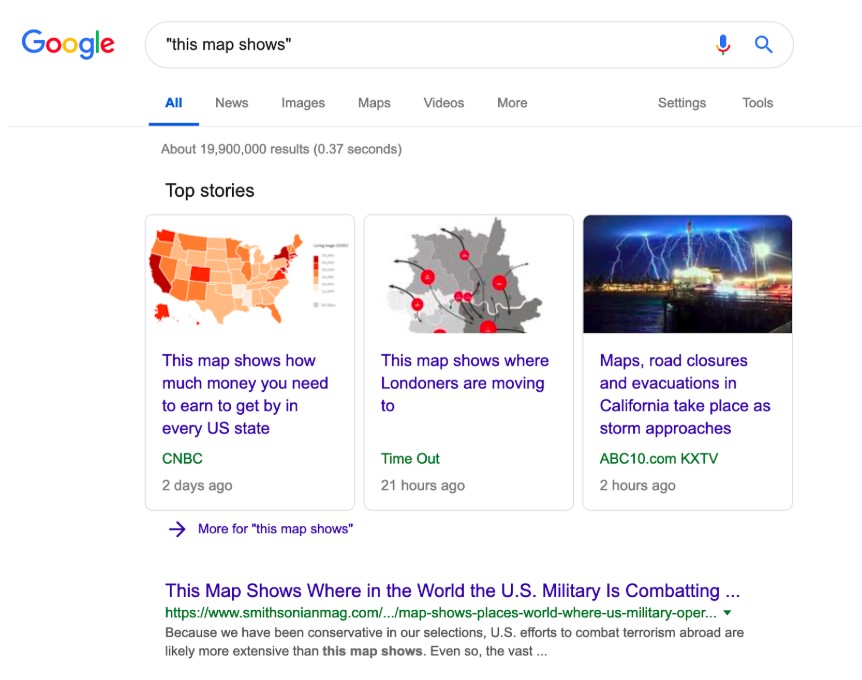Expand Smithsonian result URL dropdown arrow
Viewport: 862px width, 680px height.
(x=727, y=612)
